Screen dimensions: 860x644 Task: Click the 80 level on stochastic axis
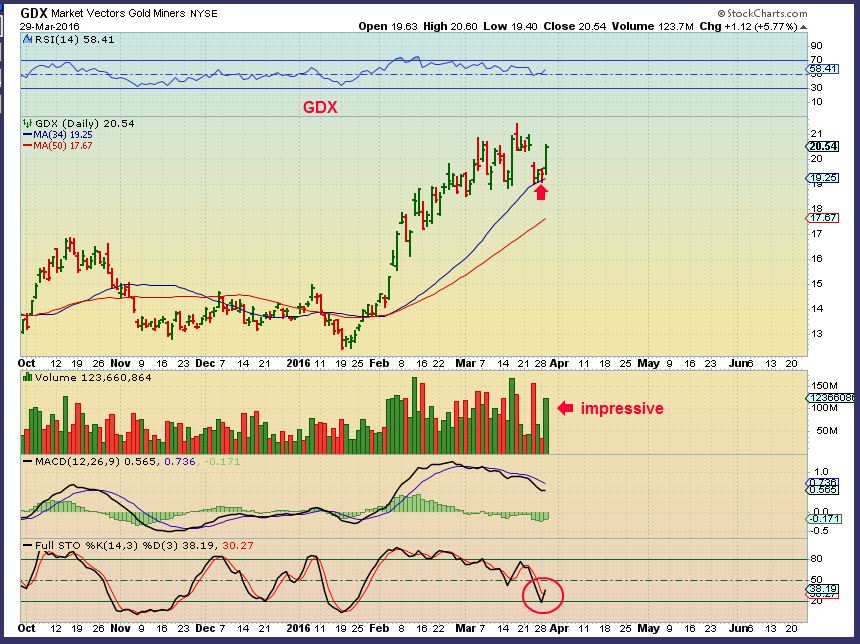tap(817, 559)
